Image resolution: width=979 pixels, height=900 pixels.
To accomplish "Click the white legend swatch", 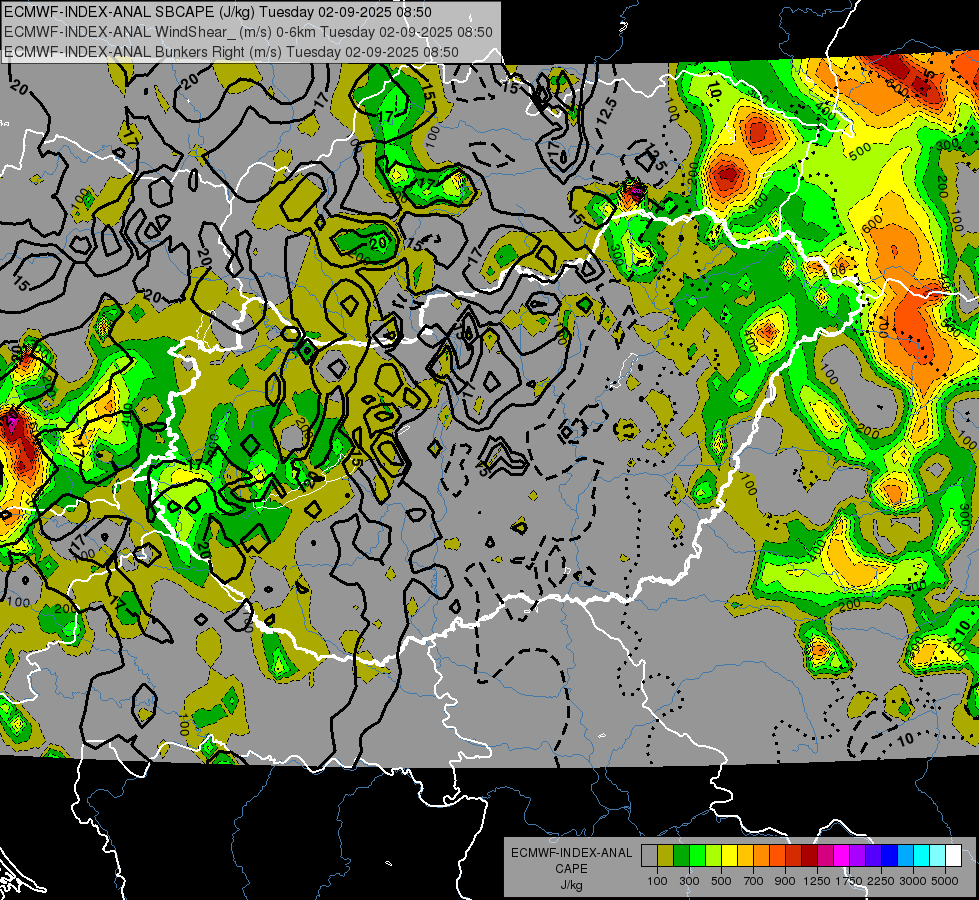I will coord(953,856).
